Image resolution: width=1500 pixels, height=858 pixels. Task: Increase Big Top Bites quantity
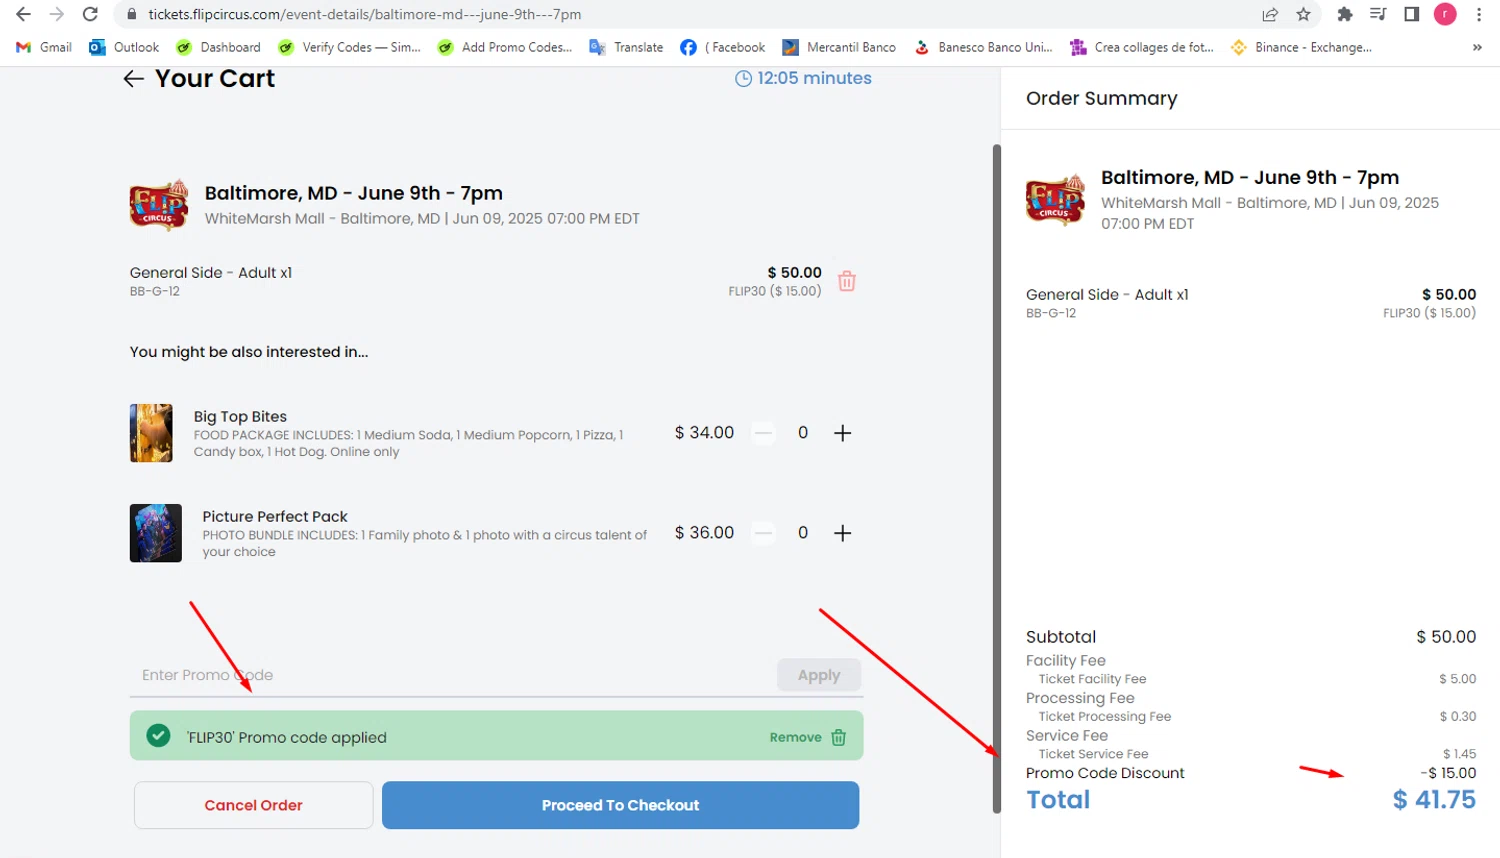[x=843, y=433]
